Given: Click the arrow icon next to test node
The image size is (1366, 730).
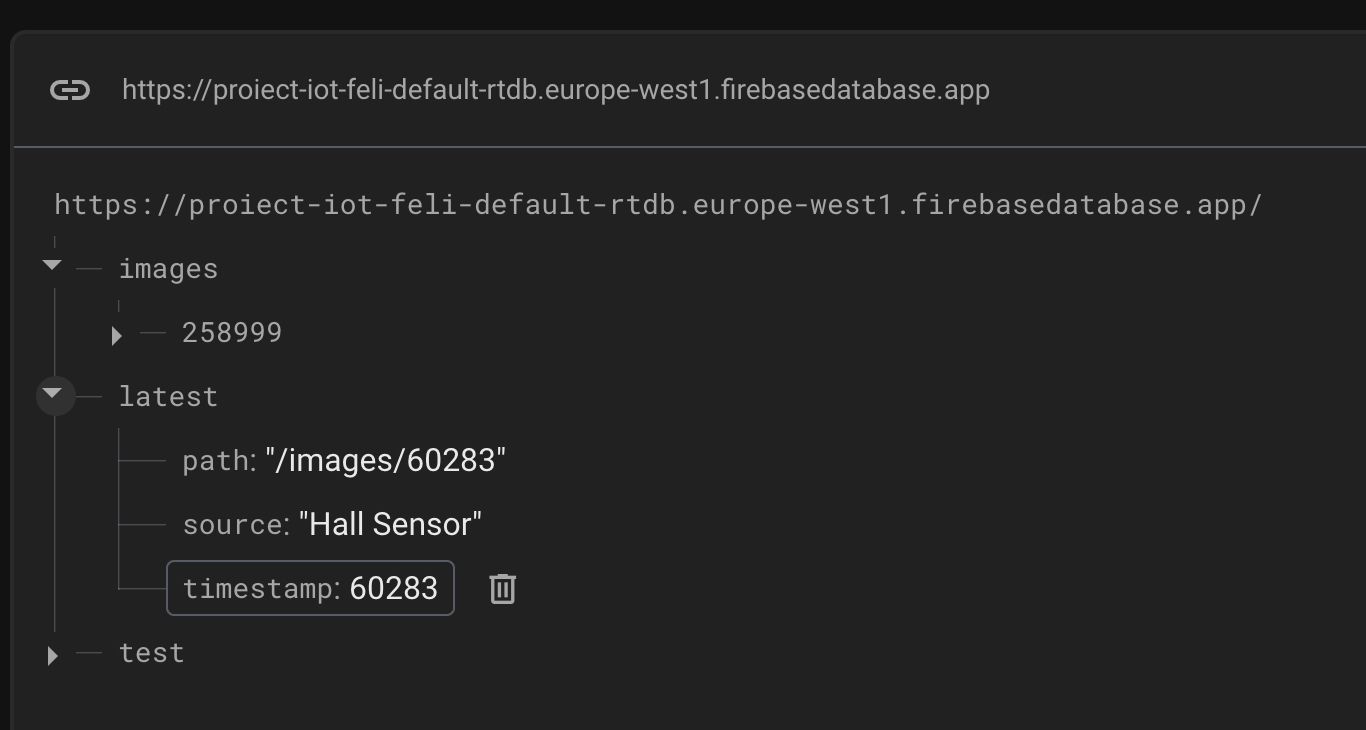Looking at the screenshot, I should pyautogui.click(x=52, y=656).
